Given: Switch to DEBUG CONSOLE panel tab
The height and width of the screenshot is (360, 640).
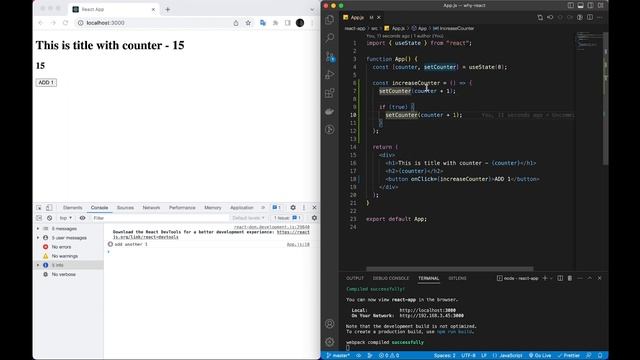Looking at the screenshot, I should click(391, 278).
